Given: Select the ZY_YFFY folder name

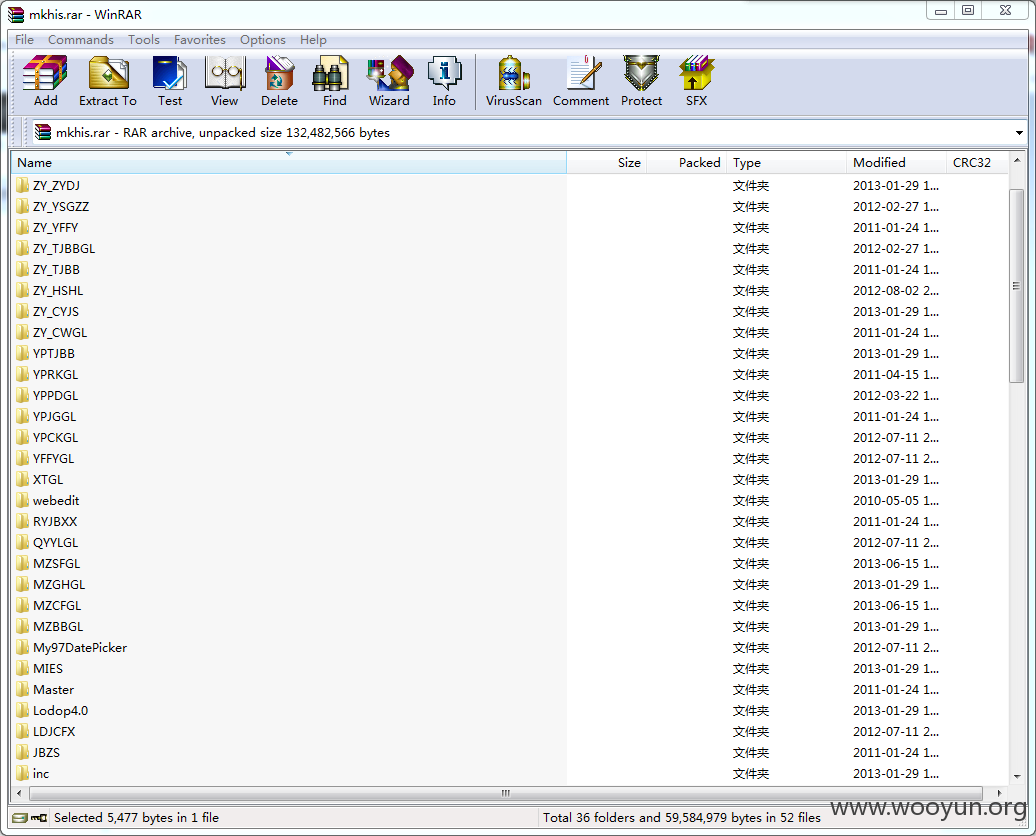Looking at the screenshot, I should pyautogui.click(x=56, y=228).
